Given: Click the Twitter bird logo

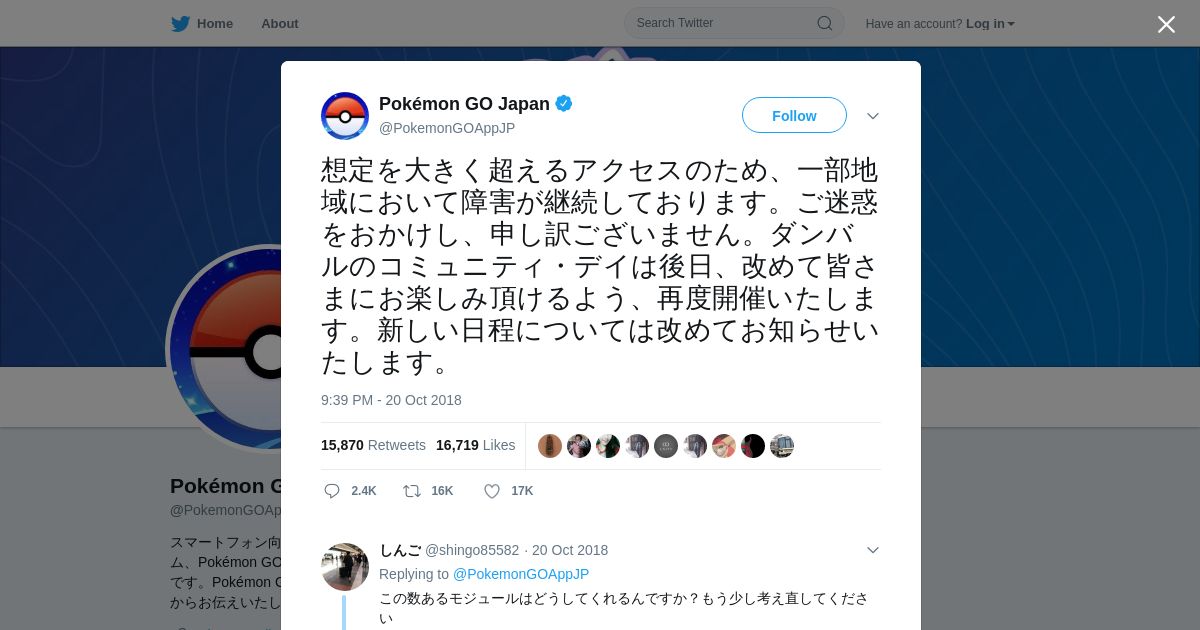Looking at the screenshot, I should tap(180, 23).
